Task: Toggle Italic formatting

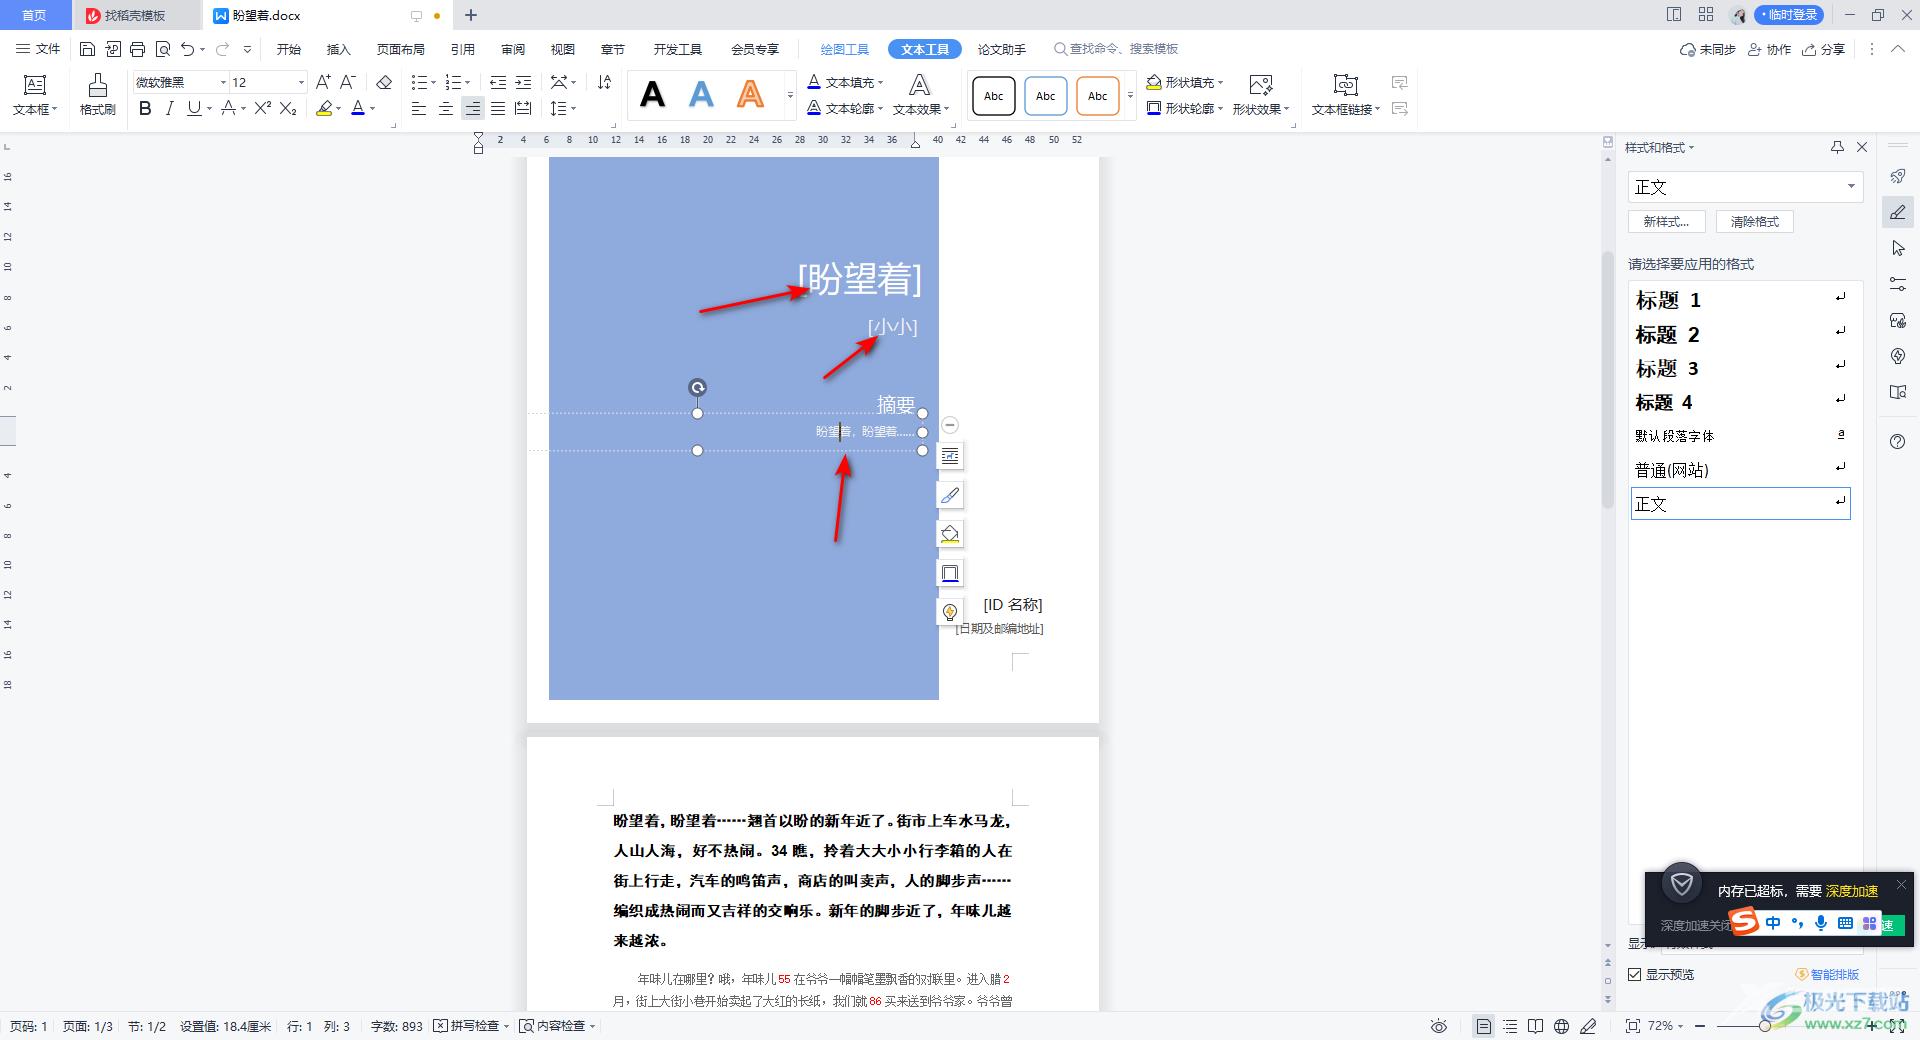Action: coord(169,108)
